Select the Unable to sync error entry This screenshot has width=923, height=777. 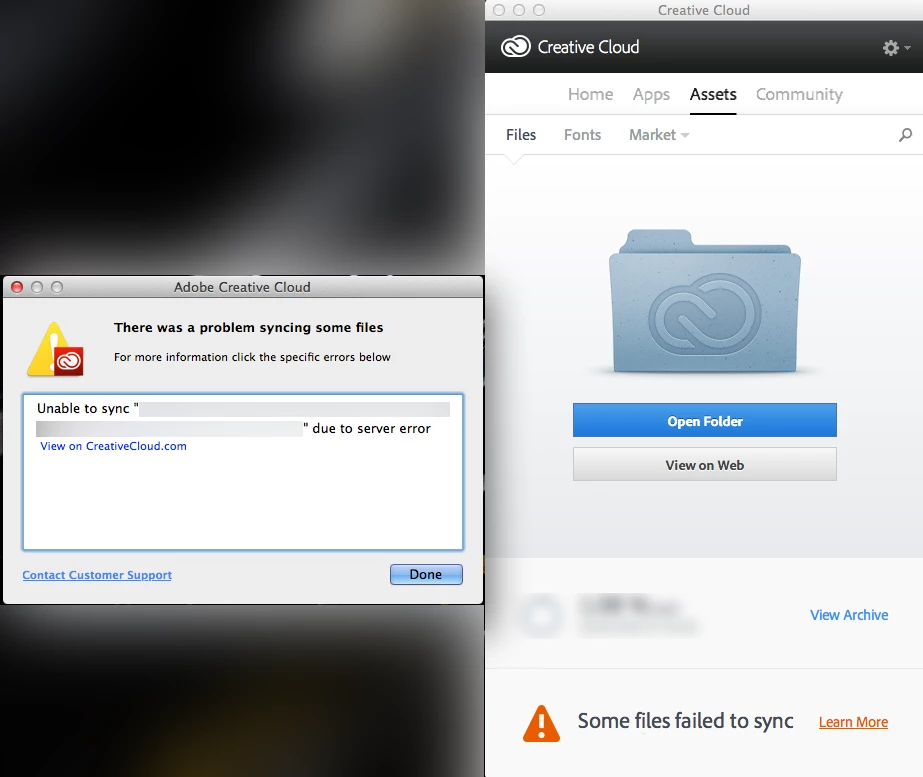243,419
